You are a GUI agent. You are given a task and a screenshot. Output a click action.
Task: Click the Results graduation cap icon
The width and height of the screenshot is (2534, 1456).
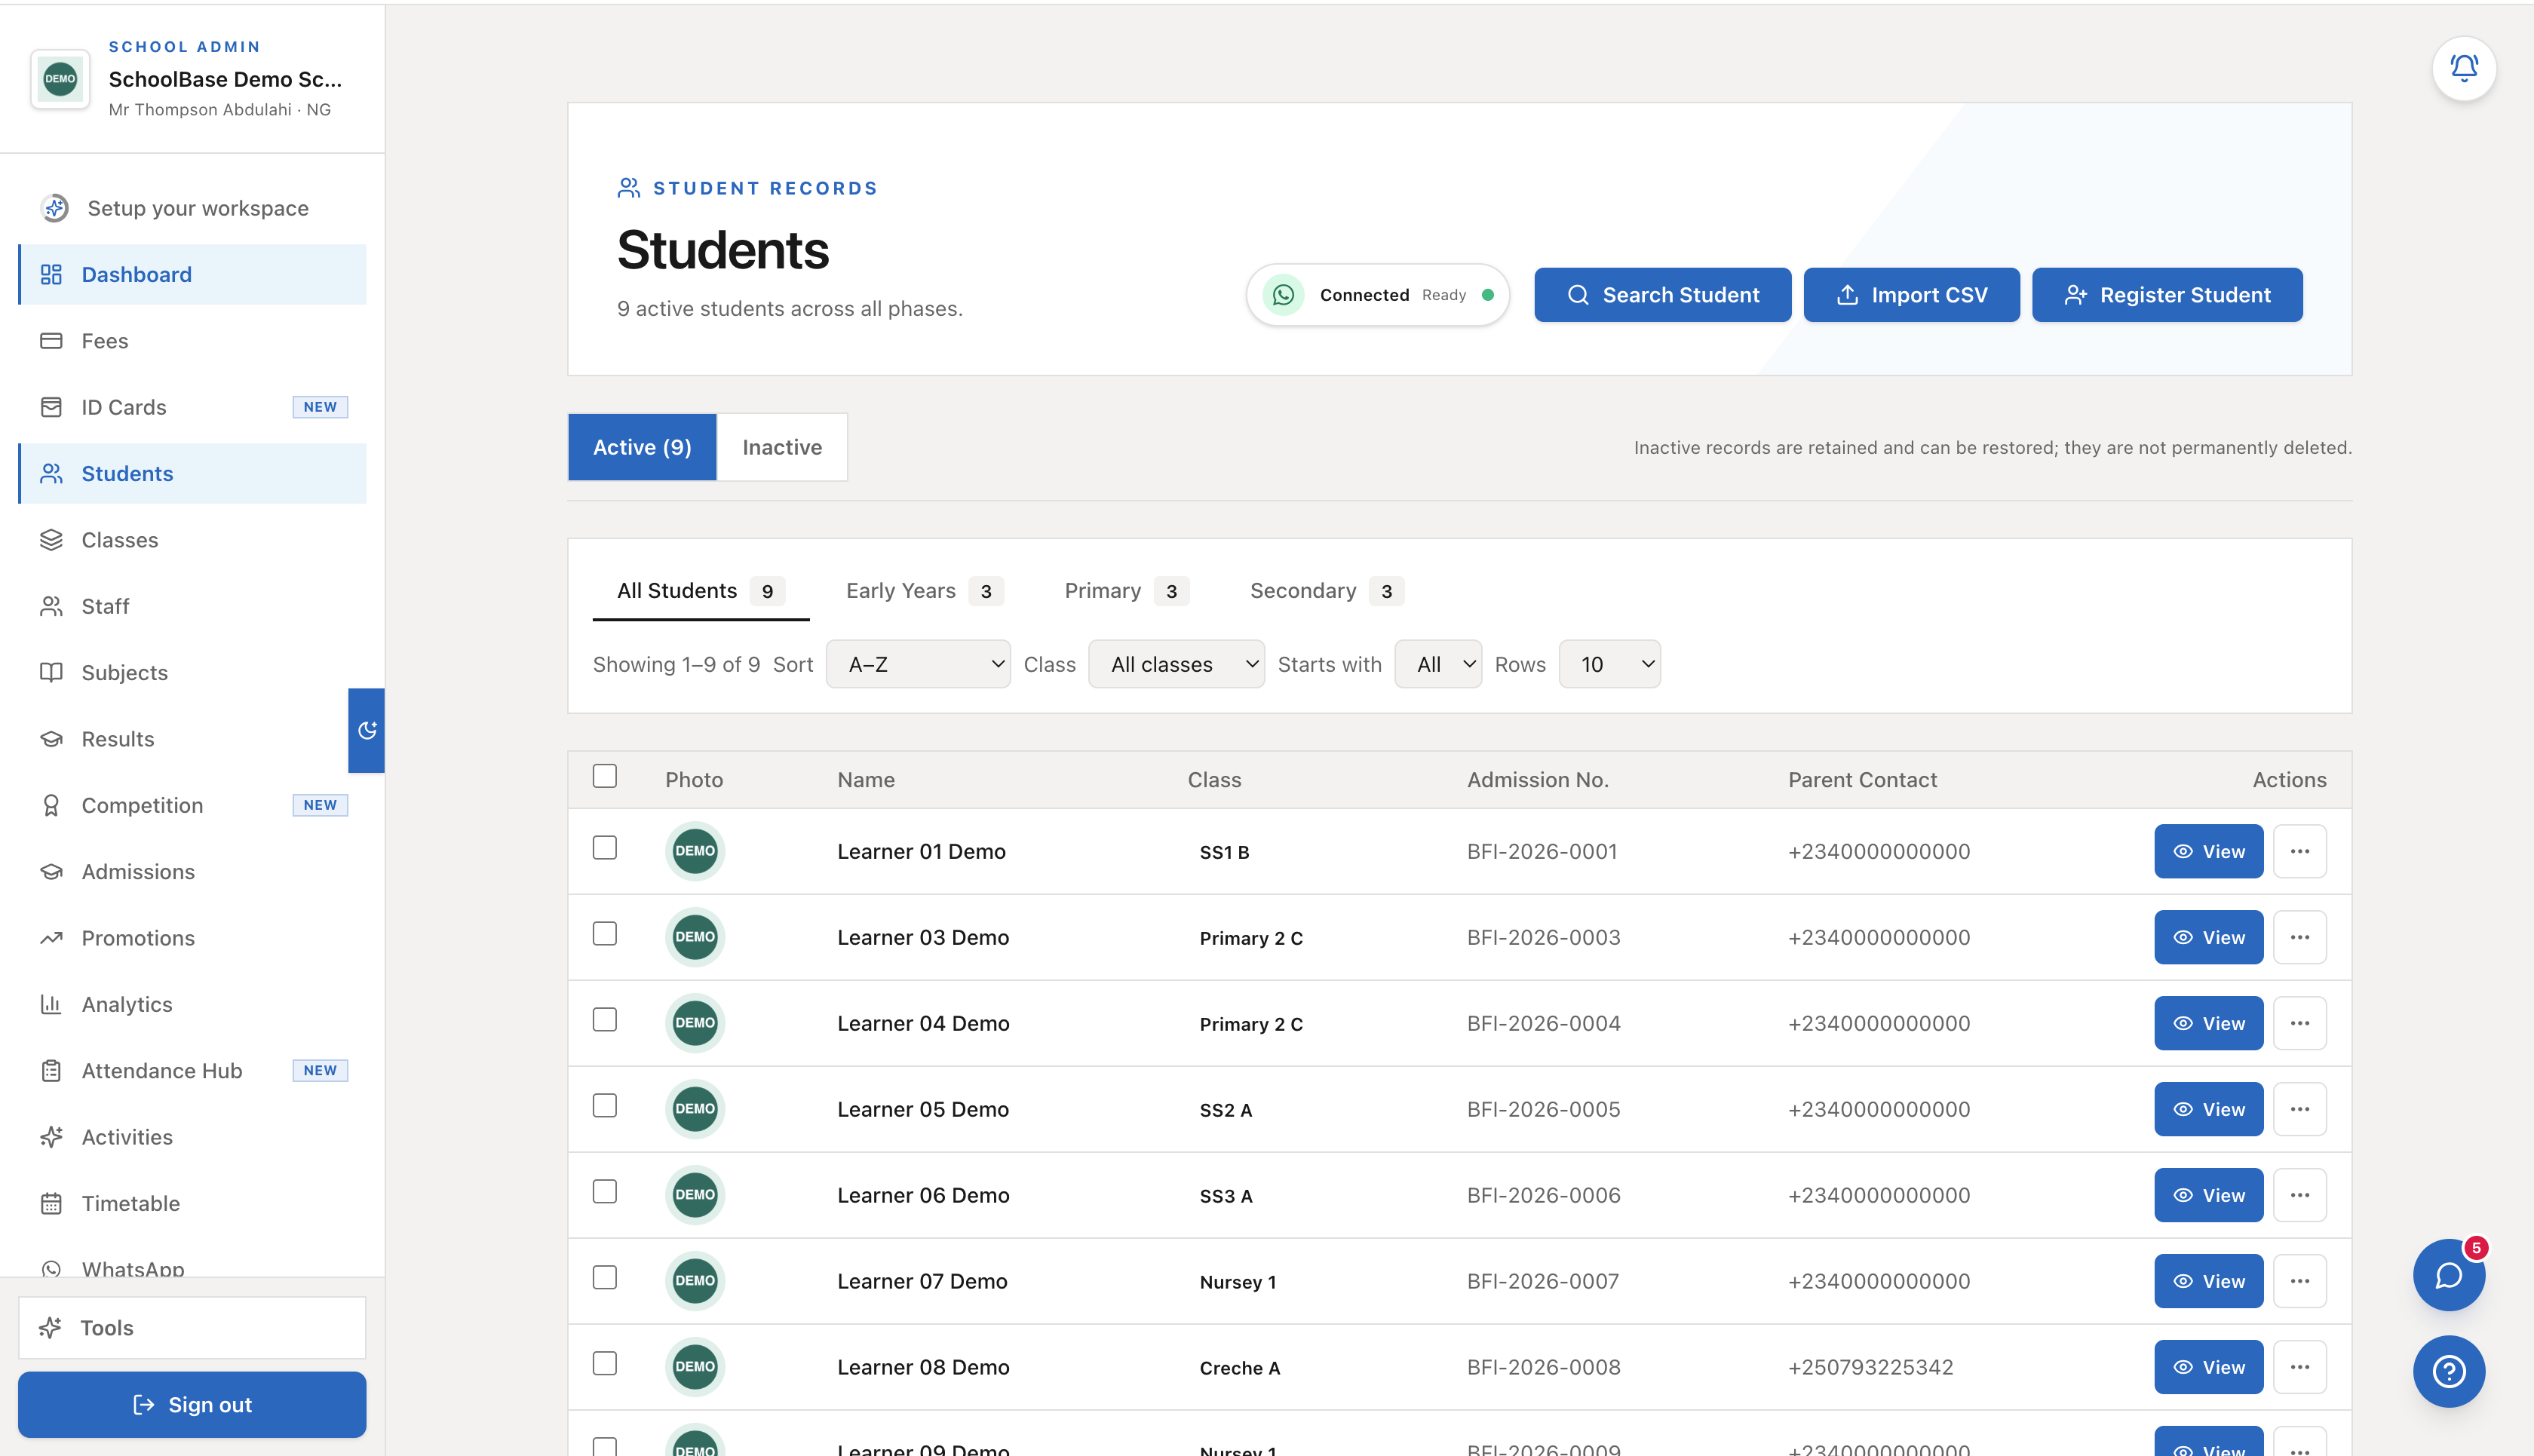(x=51, y=739)
